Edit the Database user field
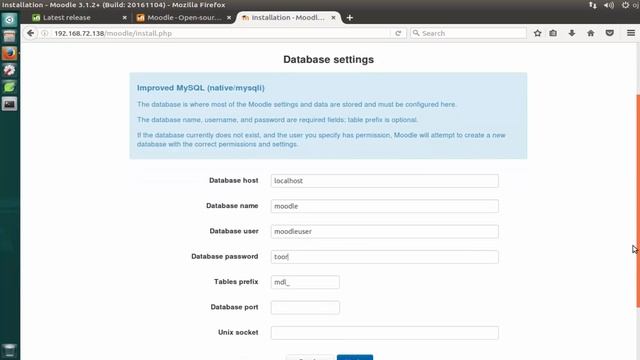The image size is (640, 360). 384,231
